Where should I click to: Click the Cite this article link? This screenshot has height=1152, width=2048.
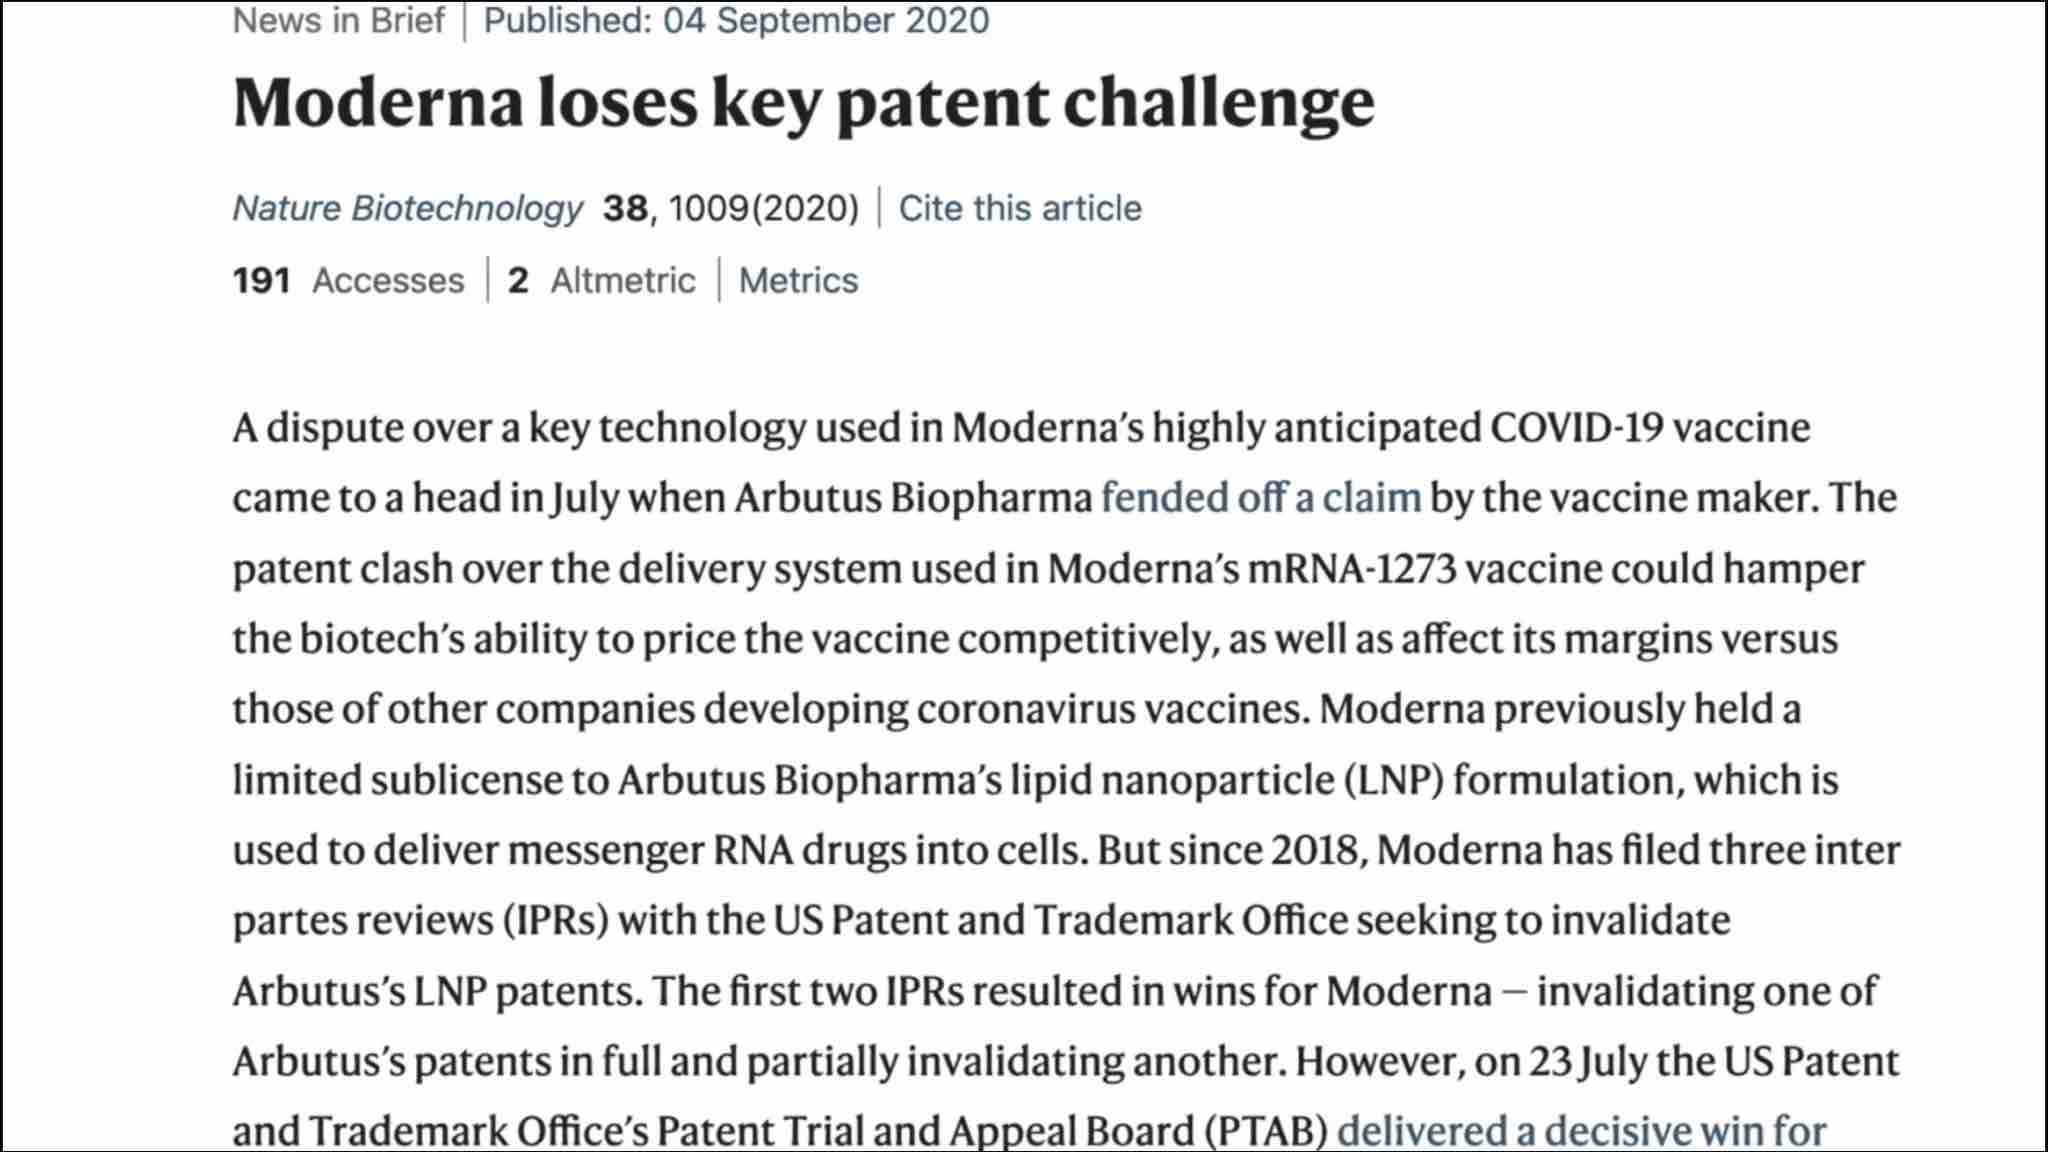(1019, 208)
